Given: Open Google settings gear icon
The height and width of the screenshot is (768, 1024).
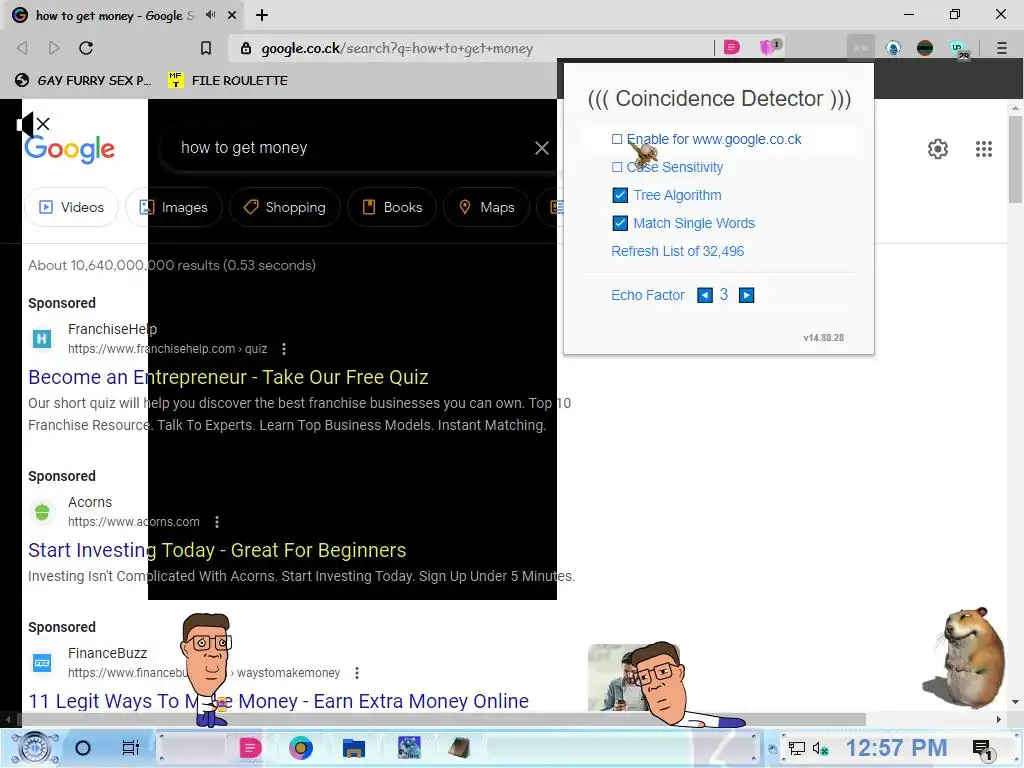Looking at the screenshot, I should (938, 149).
